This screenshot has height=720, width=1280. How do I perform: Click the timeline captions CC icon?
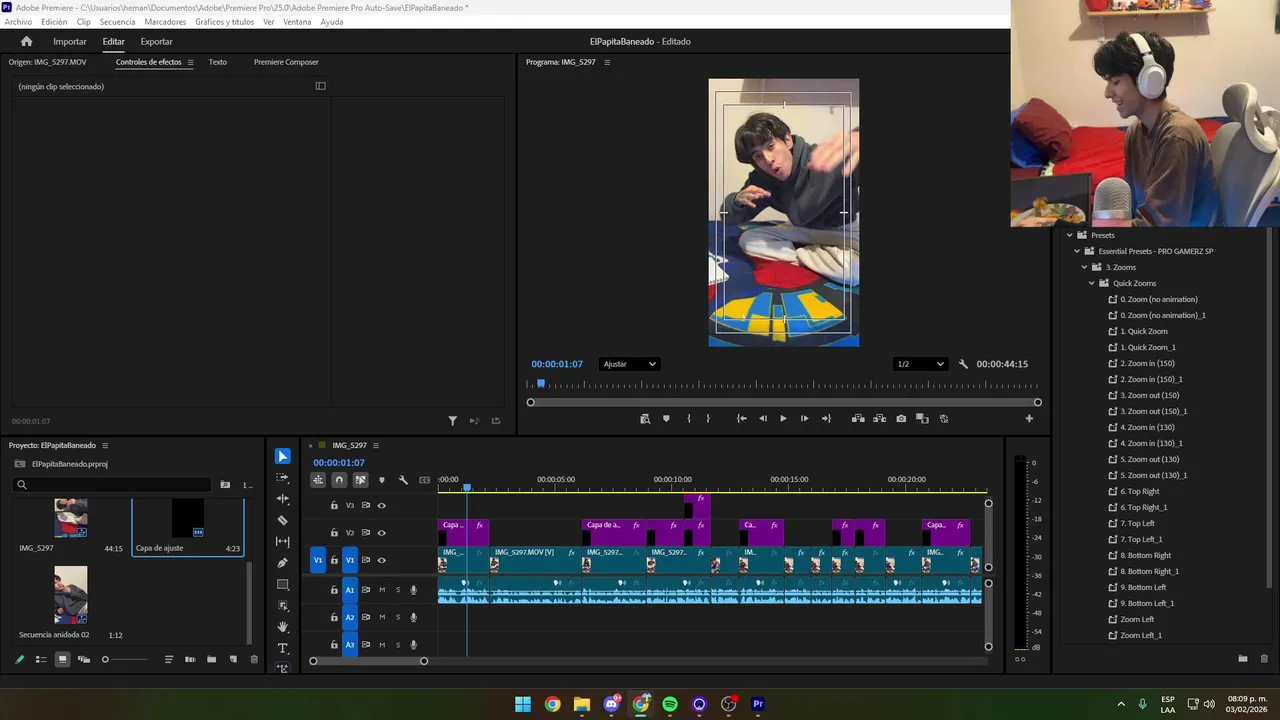tap(424, 480)
